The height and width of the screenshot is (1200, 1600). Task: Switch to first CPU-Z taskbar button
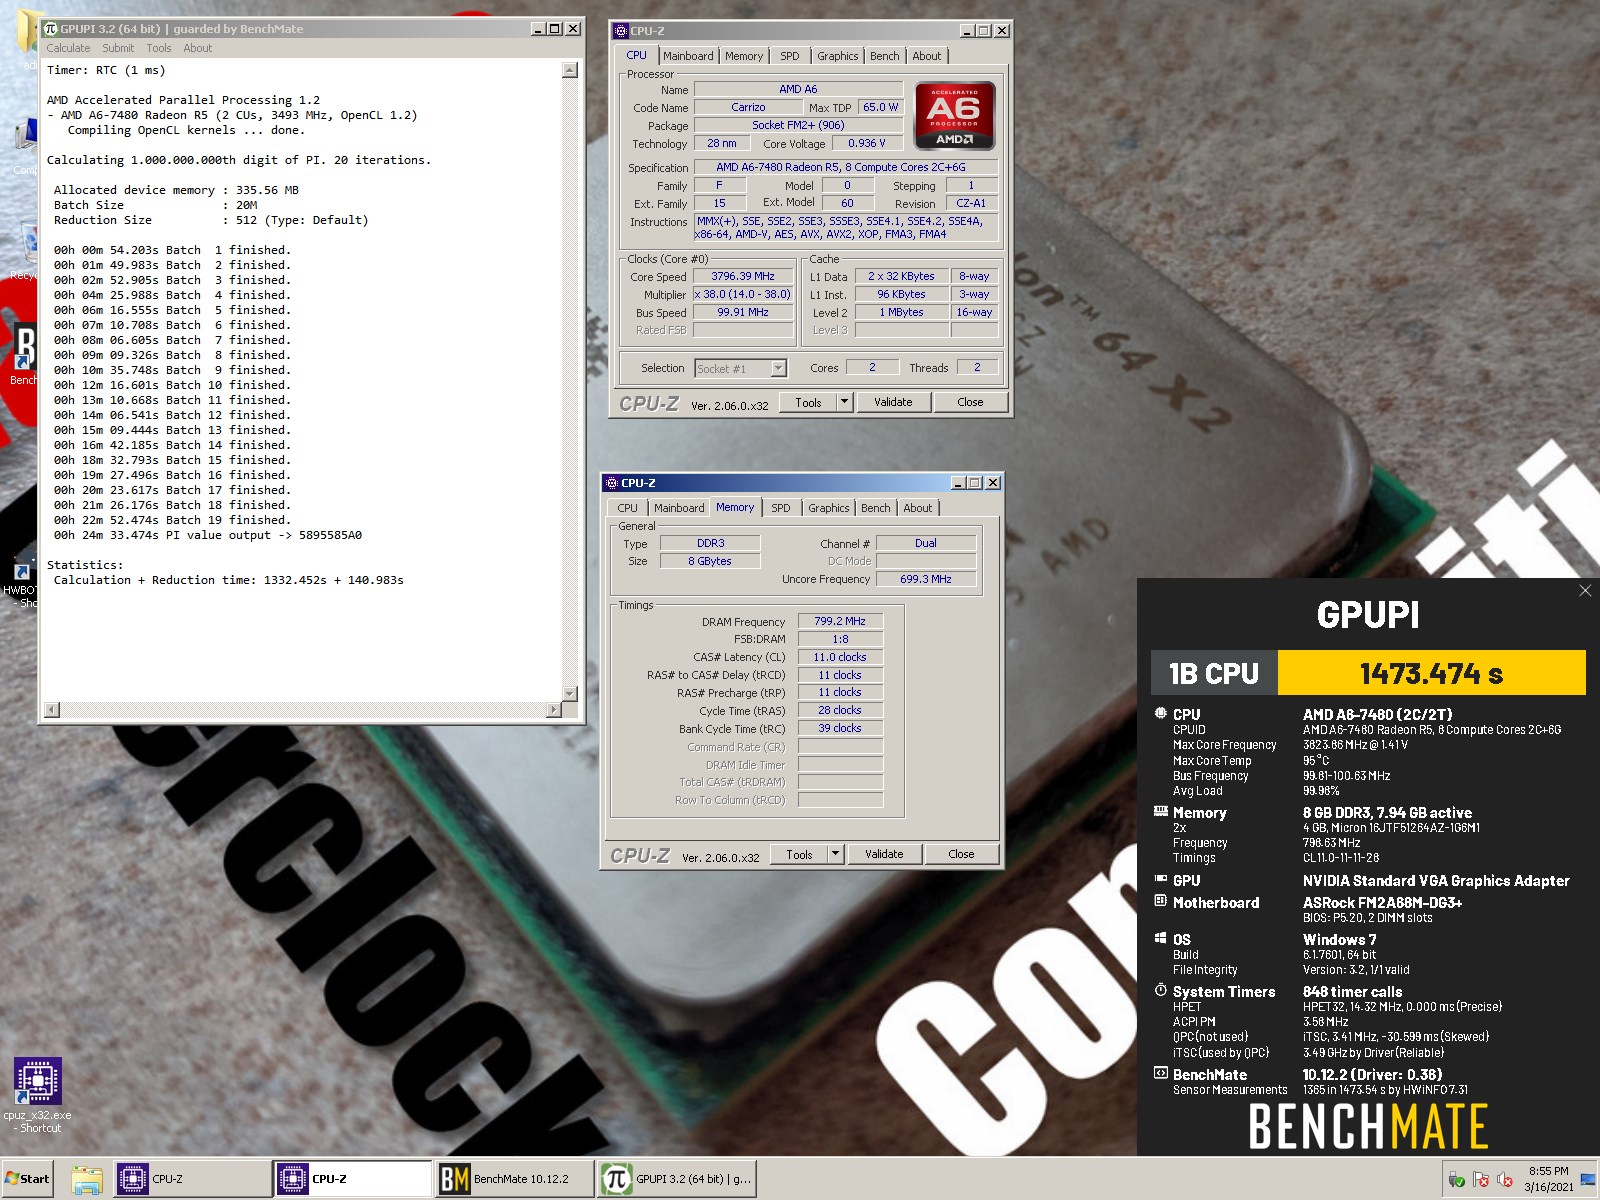point(192,1179)
